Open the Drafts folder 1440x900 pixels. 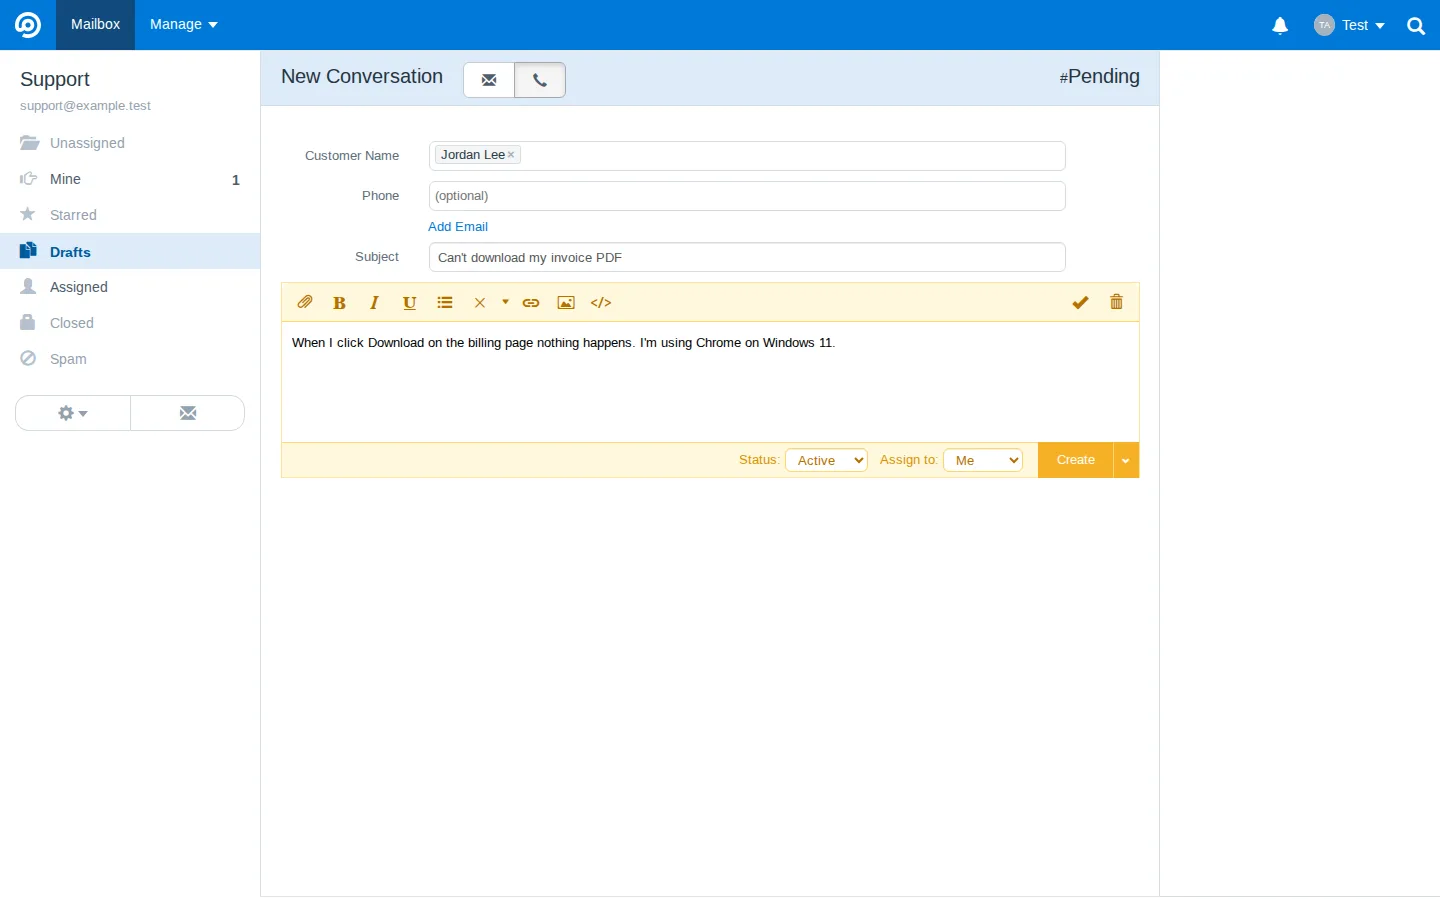(130, 251)
